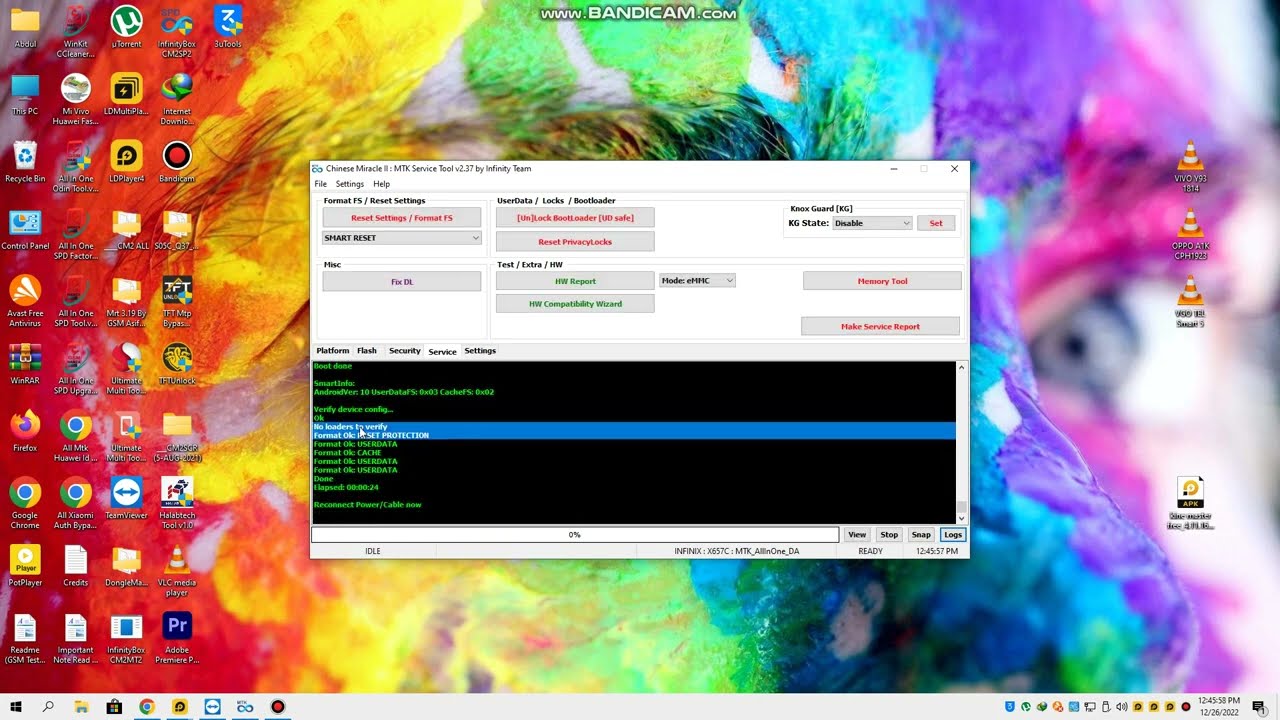The width and height of the screenshot is (1280, 720).
Task: Click the Snap button
Action: (921, 535)
